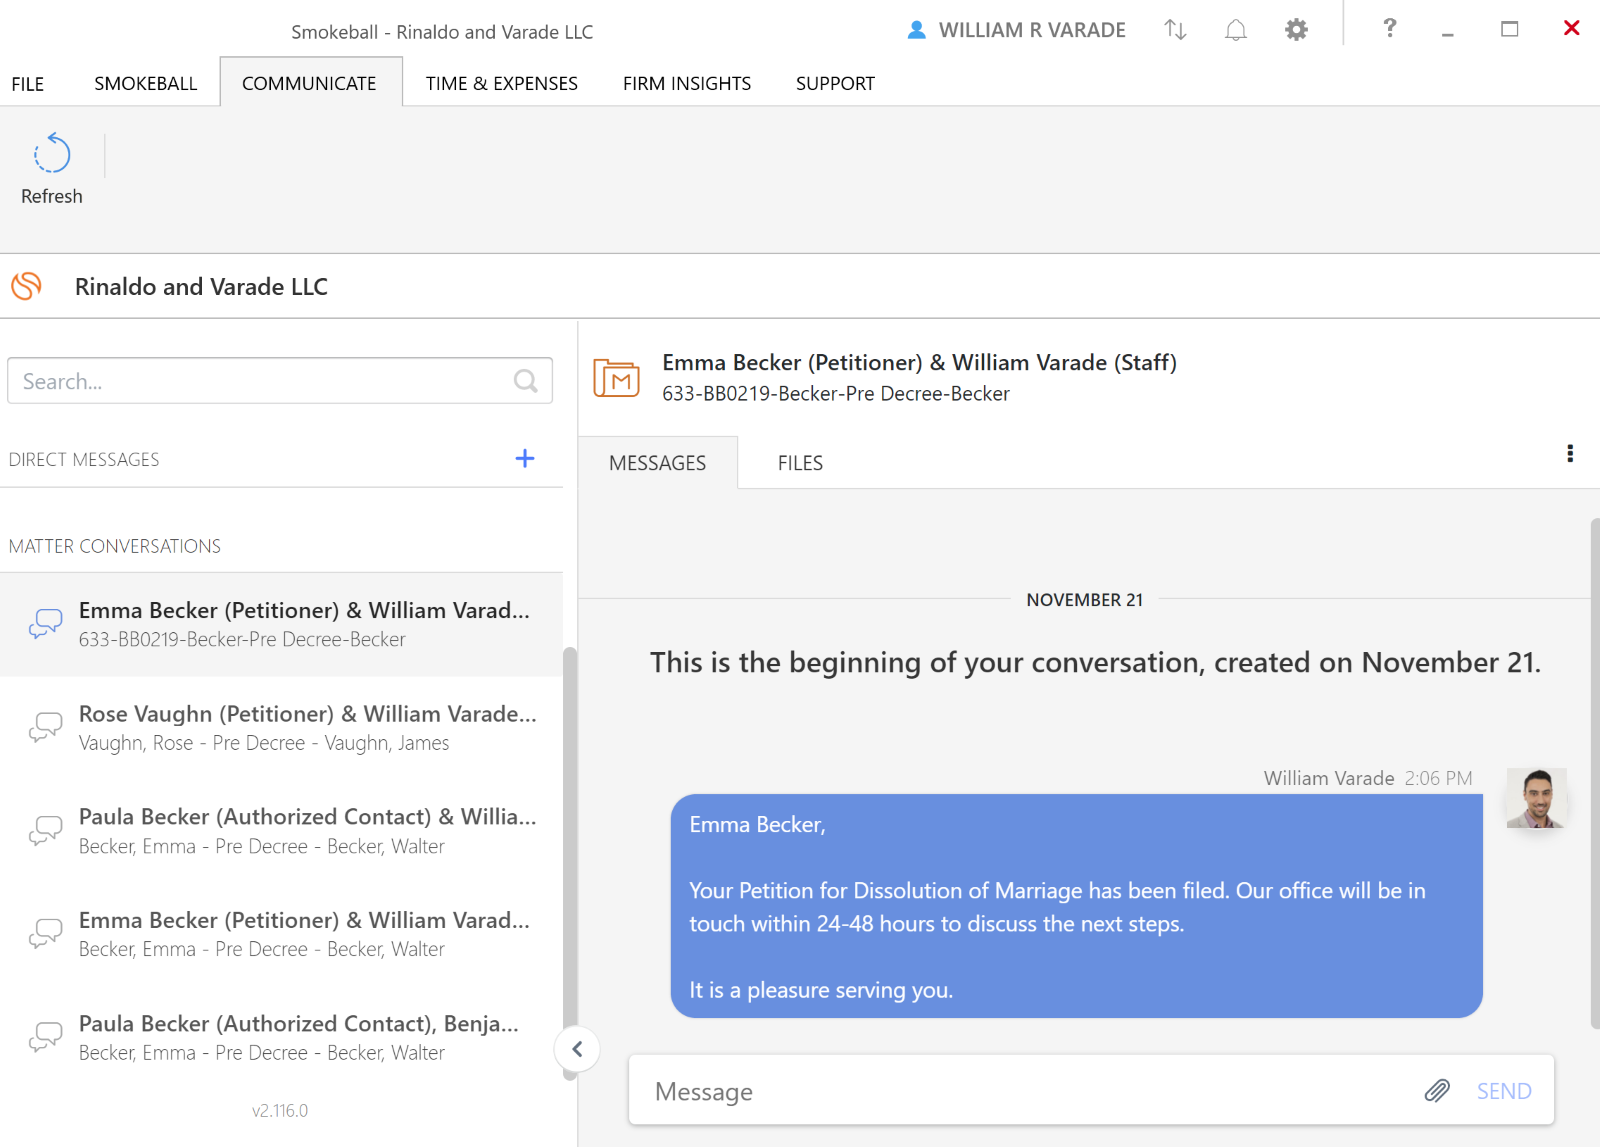Add a new direct message with plus icon

[x=525, y=458]
